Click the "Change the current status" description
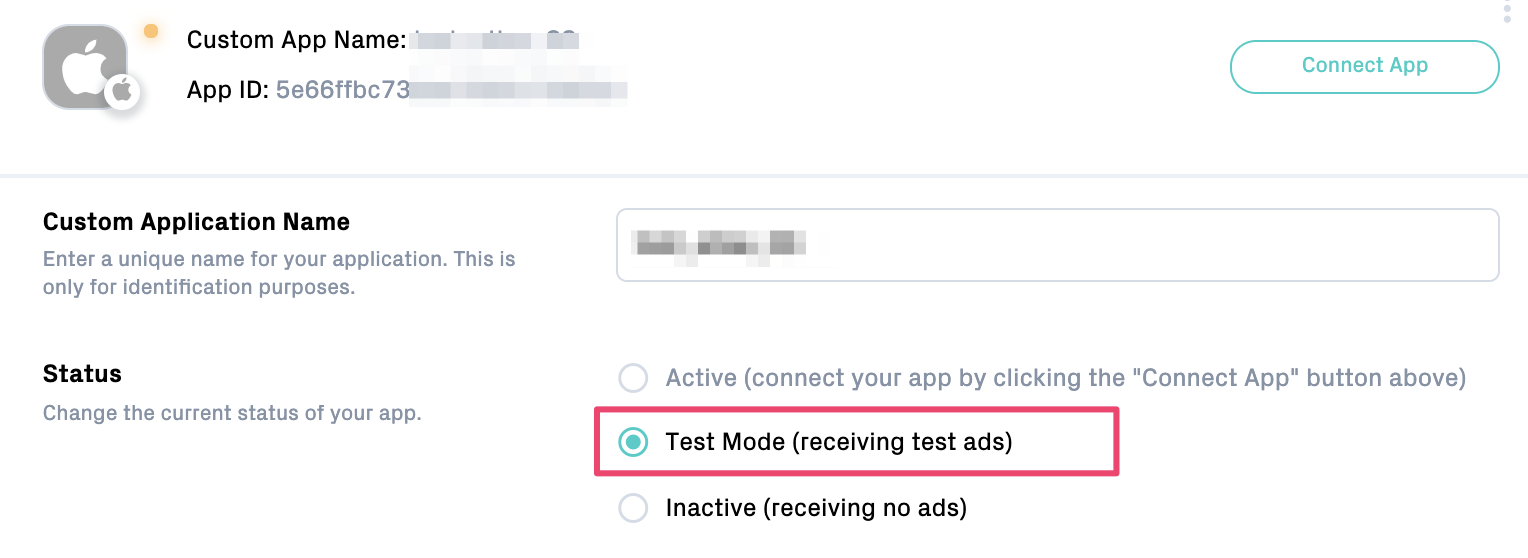Screen dimensions: 1528x558 (232, 413)
